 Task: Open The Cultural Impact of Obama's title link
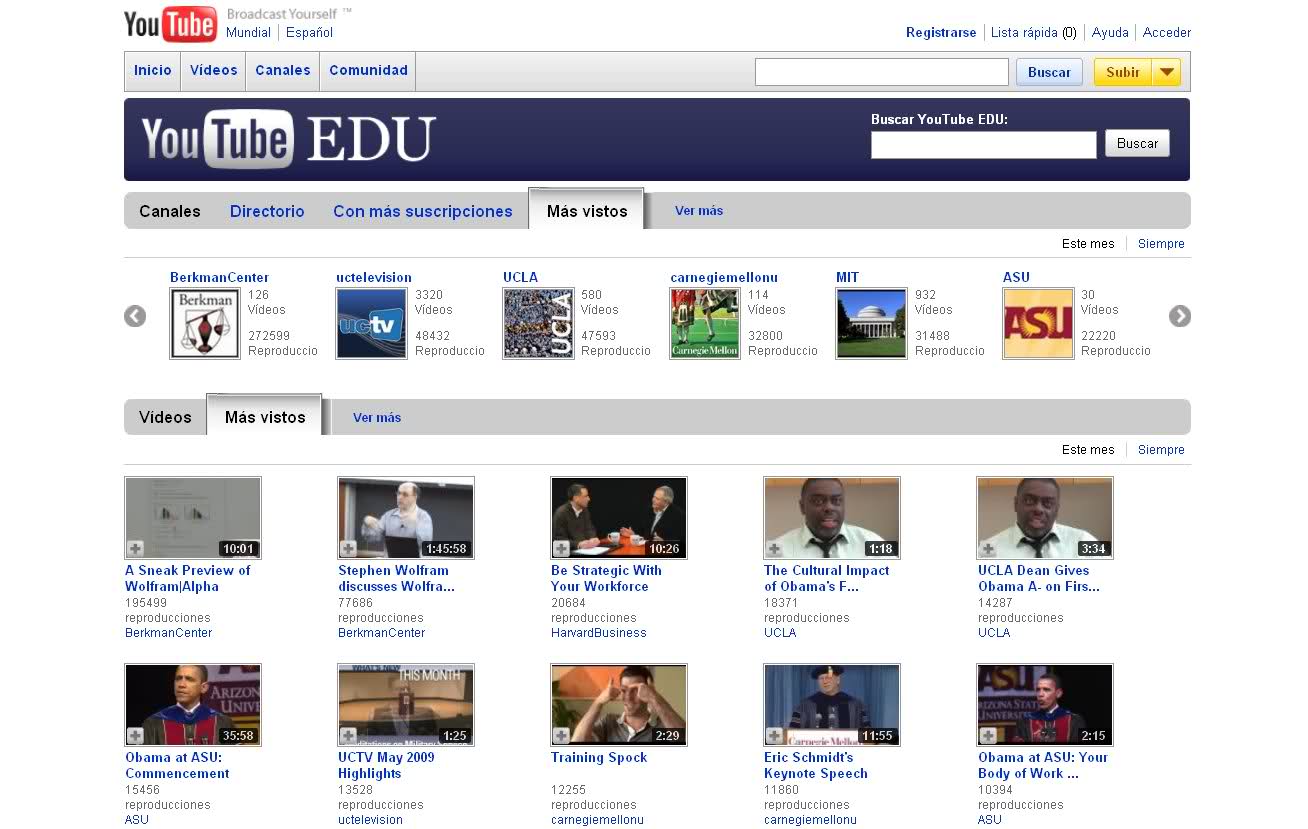tap(827, 579)
